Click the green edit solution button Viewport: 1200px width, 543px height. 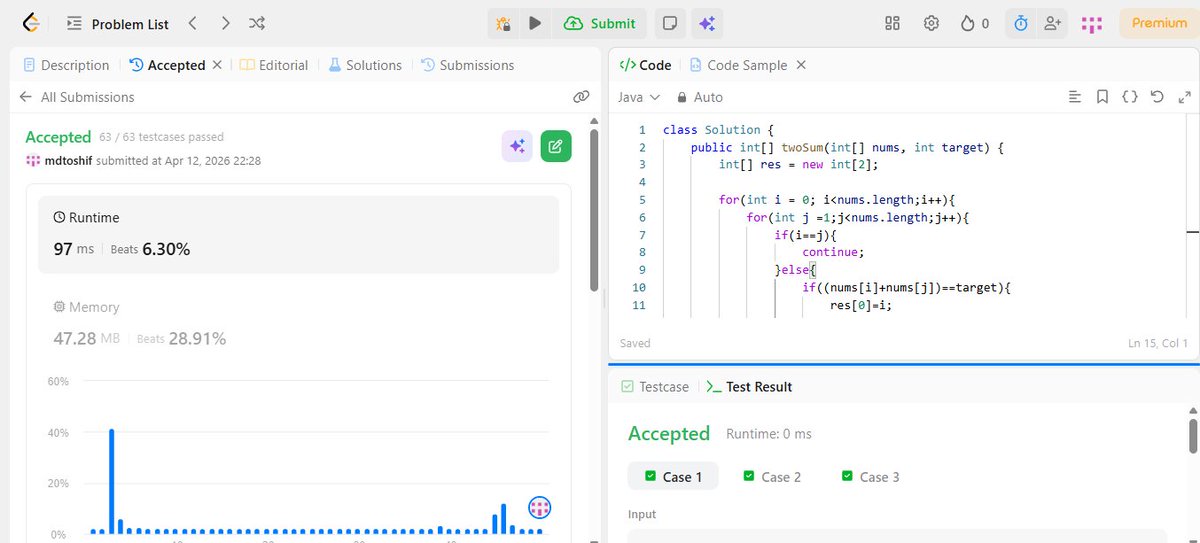point(556,147)
